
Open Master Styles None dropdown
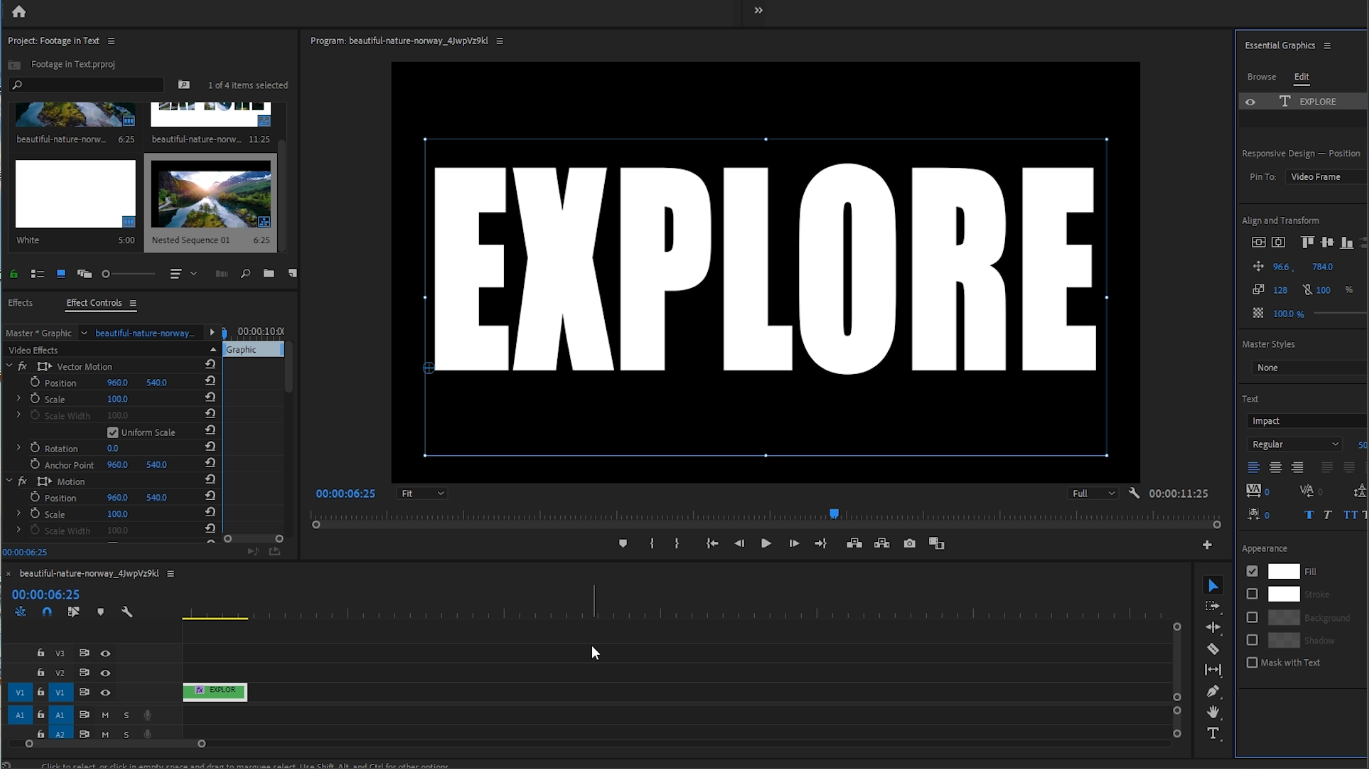(x=1308, y=367)
